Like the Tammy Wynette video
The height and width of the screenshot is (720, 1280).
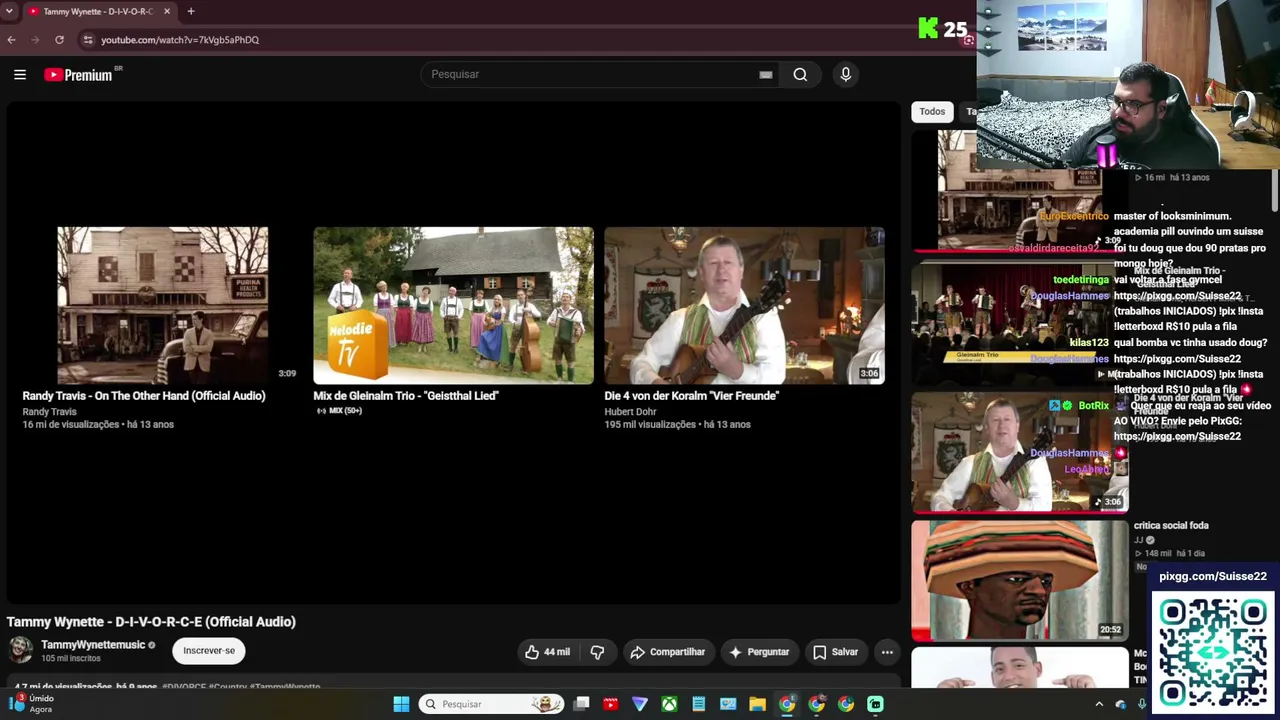click(546, 652)
